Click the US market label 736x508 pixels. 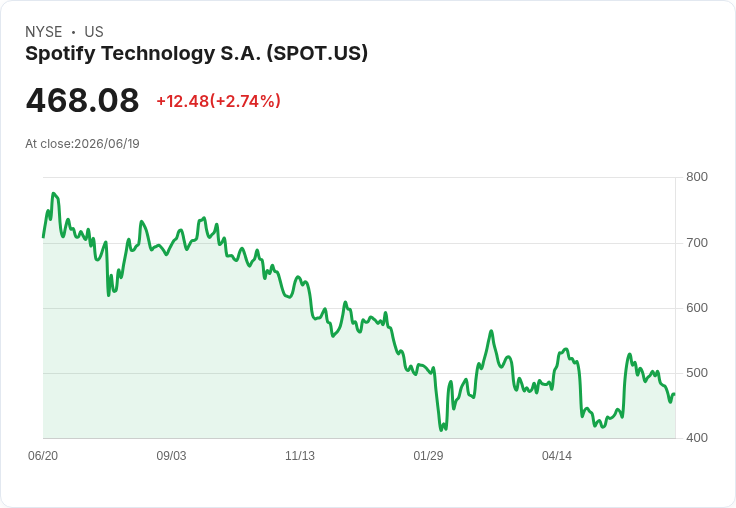(94, 32)
